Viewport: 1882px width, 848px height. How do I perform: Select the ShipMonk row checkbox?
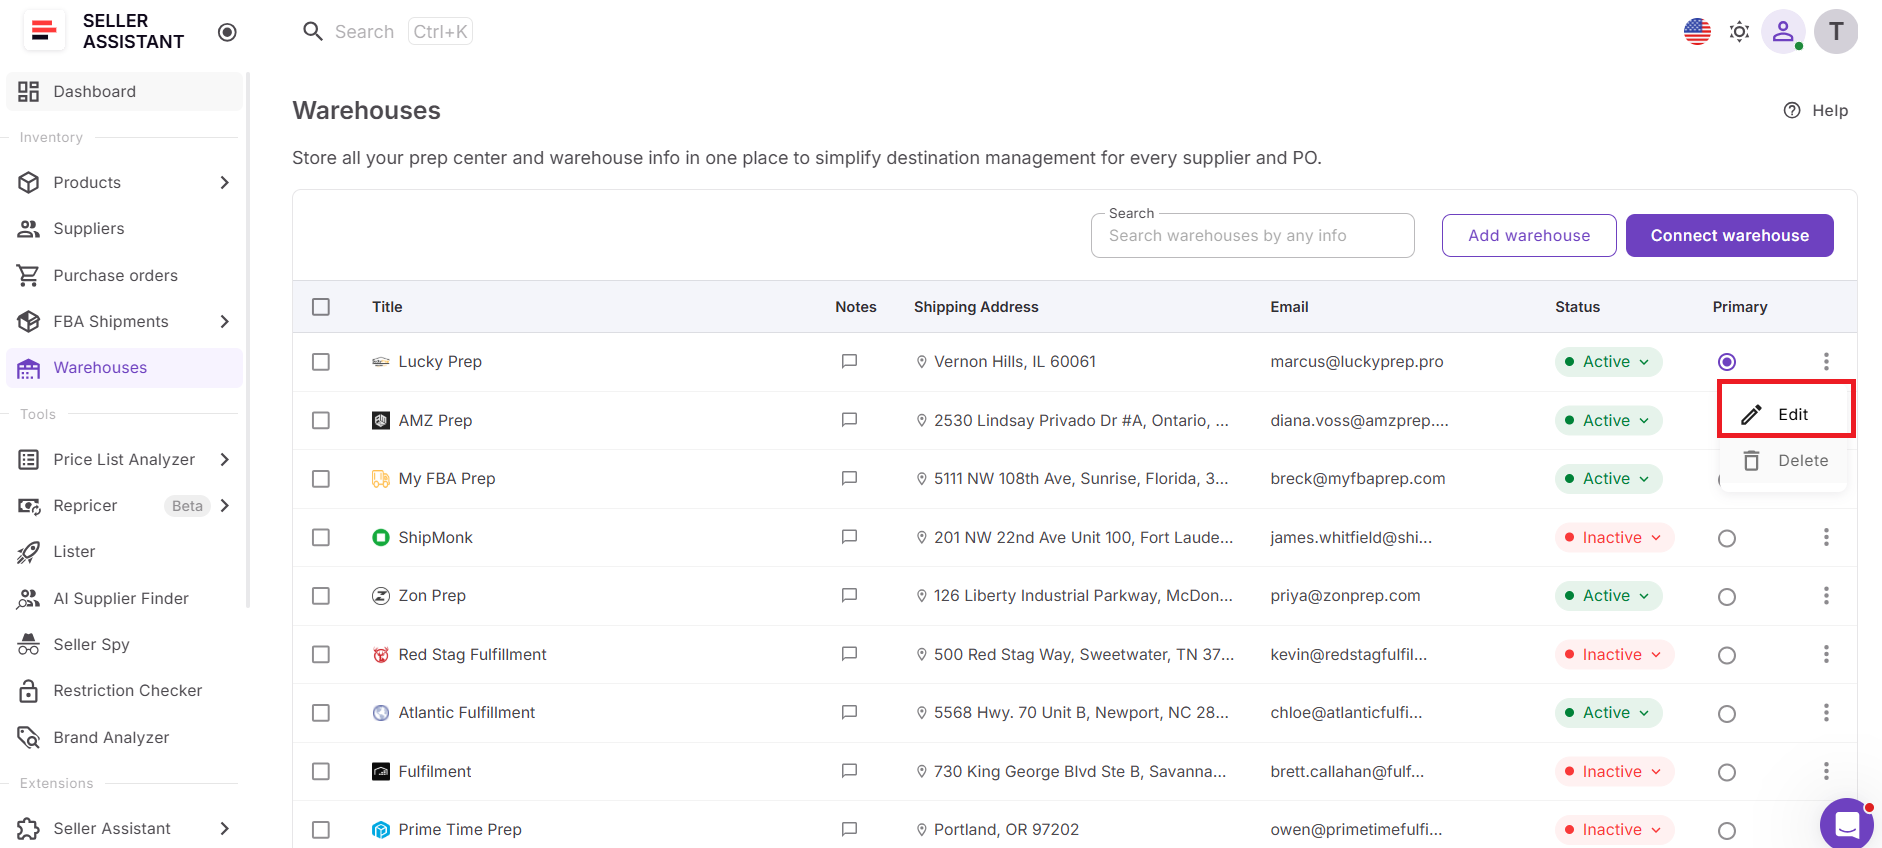click(321, 538)
